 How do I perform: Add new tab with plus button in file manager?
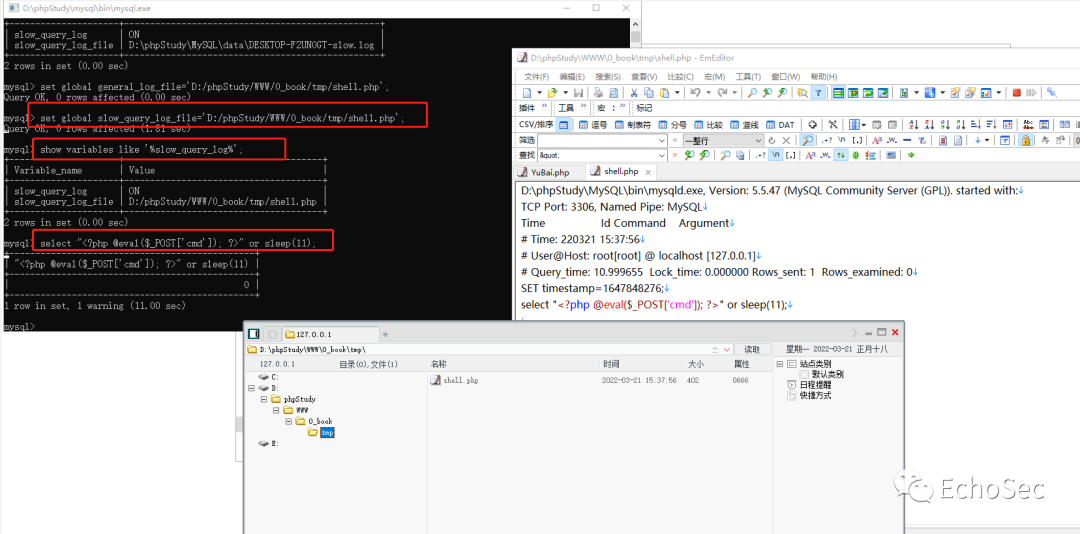click(385, 334)
